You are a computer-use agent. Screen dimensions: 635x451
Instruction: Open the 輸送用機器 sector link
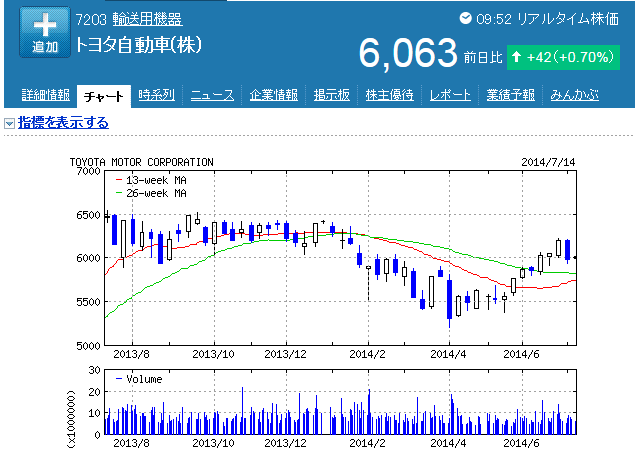(147, 19)
